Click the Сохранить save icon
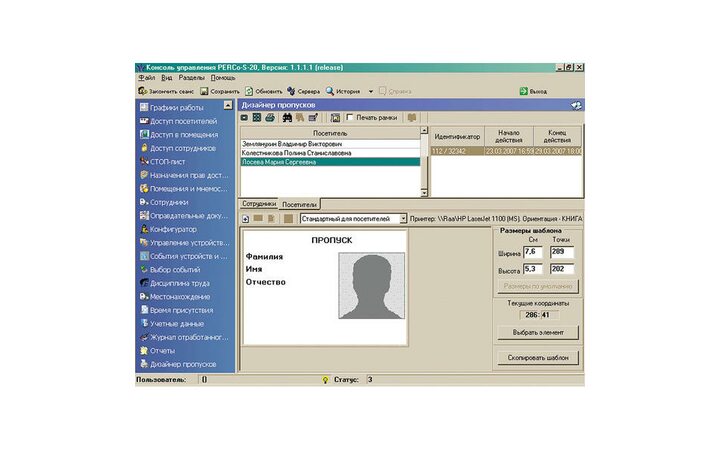Screen dimensions: 720x450 203,91
